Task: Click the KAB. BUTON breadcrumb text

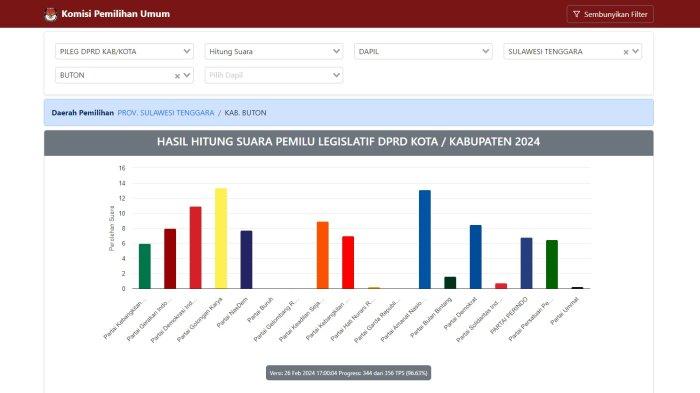Action: (x=245, y=113)
